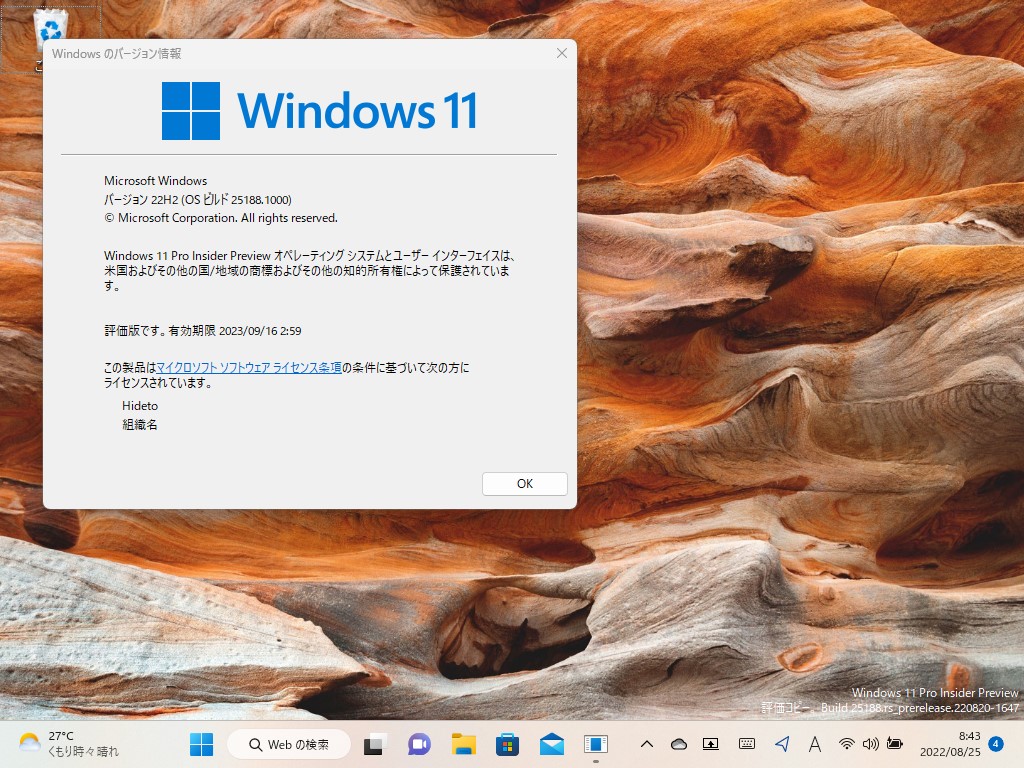Open Microsoft Teams Chat from taskbar
The image size is (1024, 768).
pyautogui.click(x=418, y=744)
